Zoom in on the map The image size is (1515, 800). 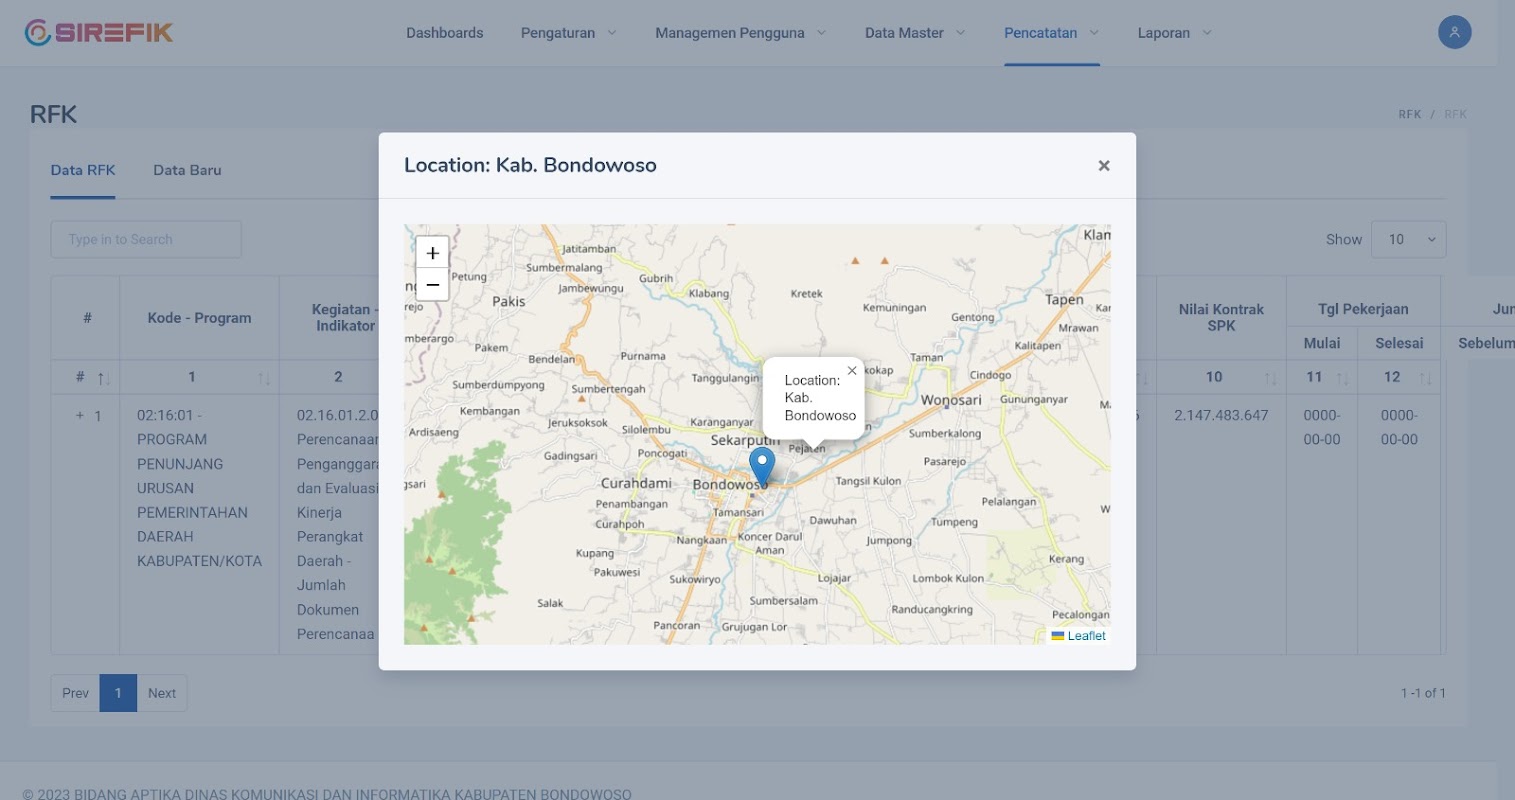pos(432,253)
